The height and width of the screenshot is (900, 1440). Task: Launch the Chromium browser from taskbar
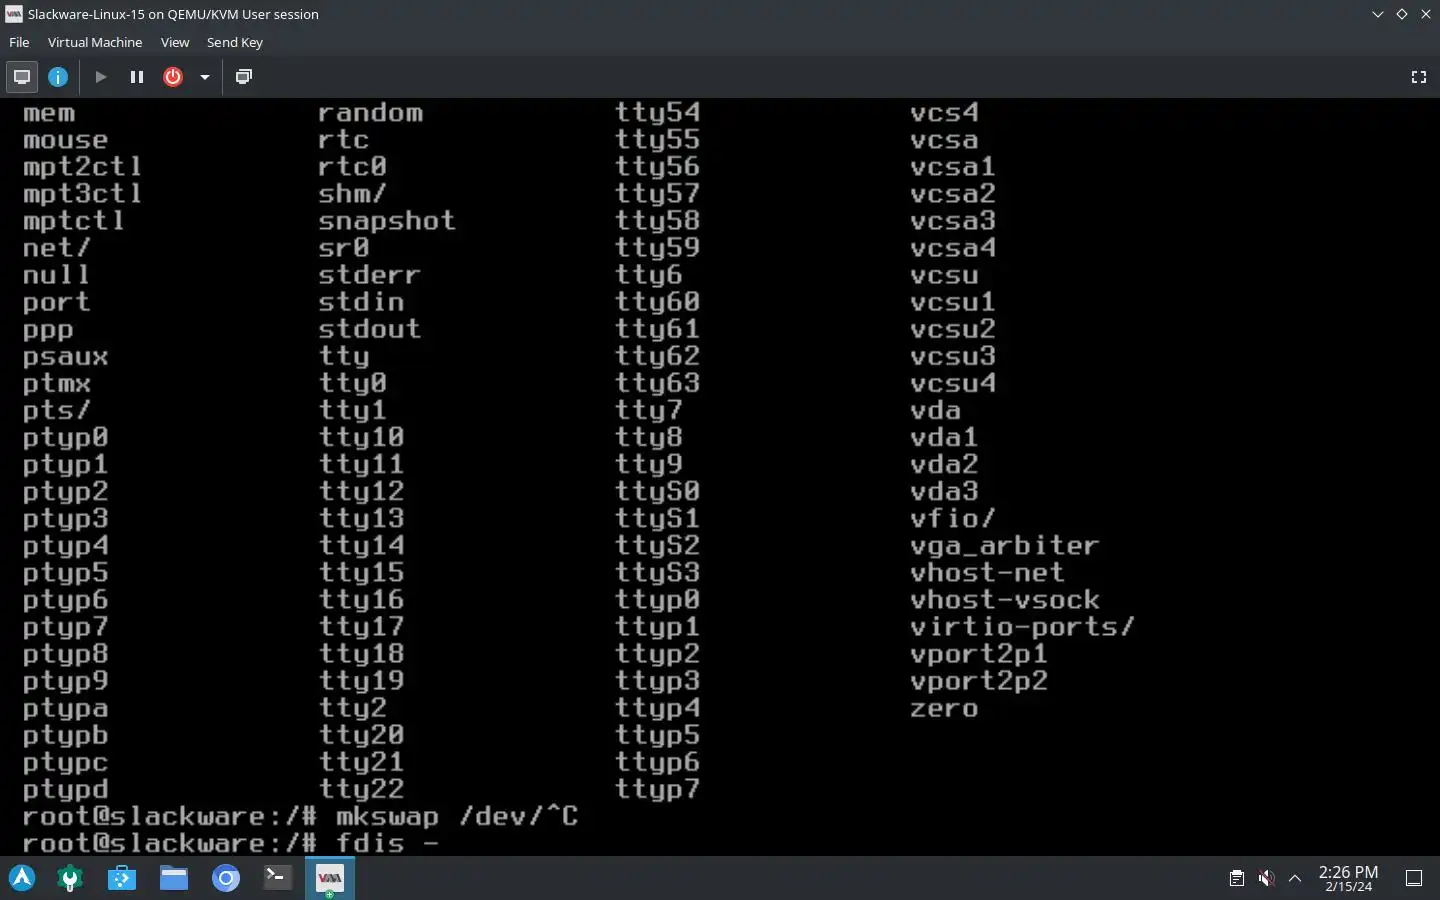point(226,878)
